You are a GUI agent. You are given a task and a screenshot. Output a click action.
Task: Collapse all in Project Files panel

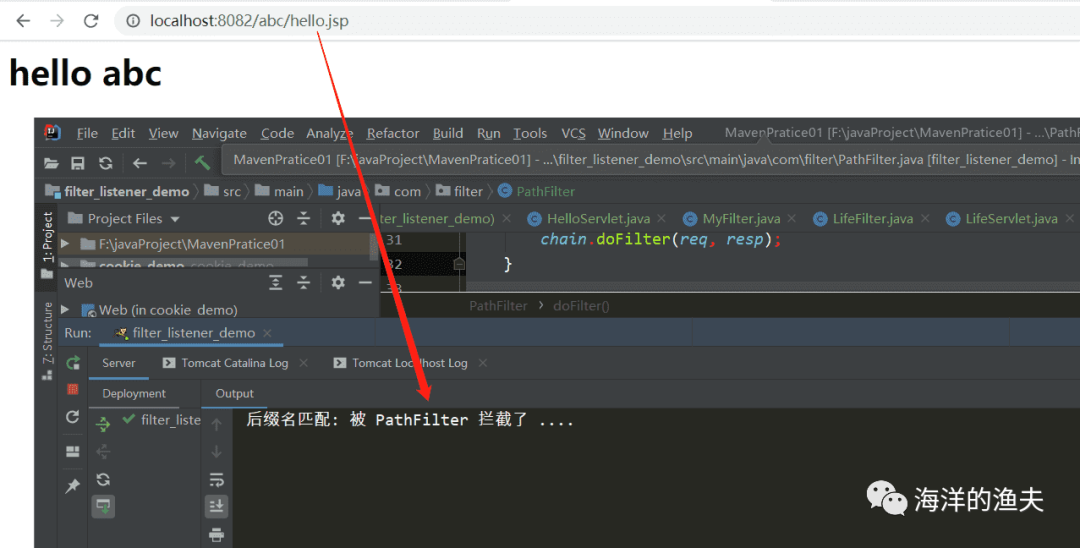click(x=304, y=219)
